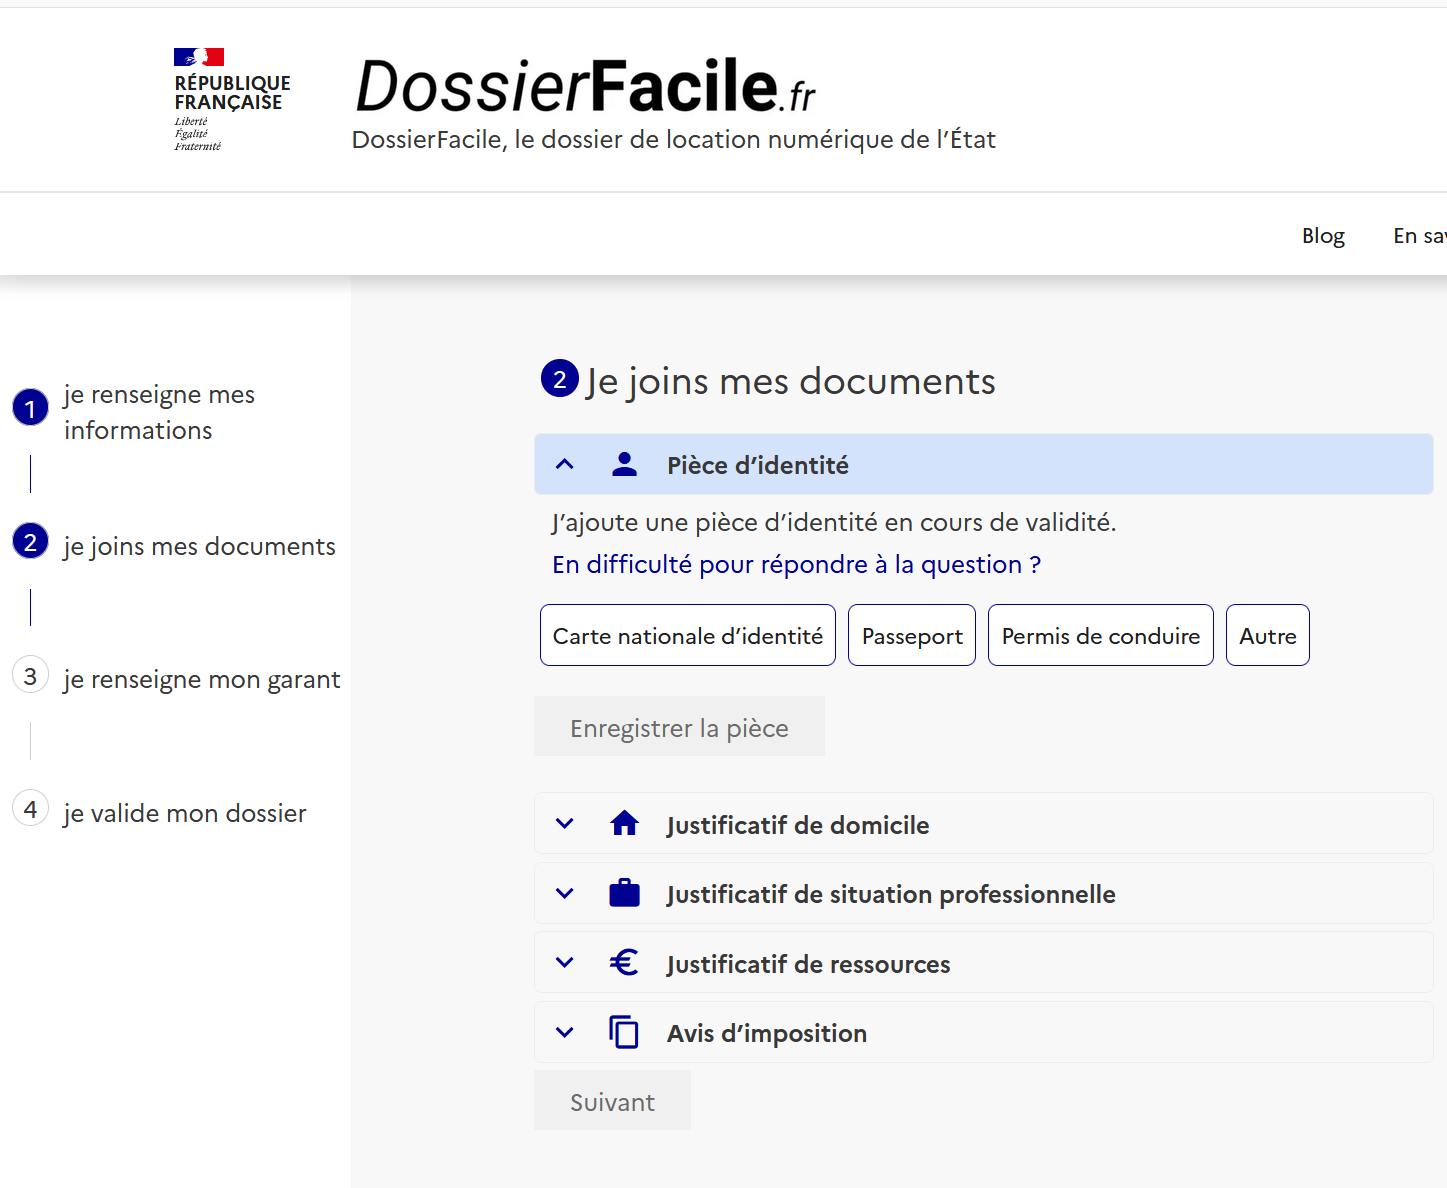Click the copy-document icon for Avis d'imposition

(x=625, y=1032)
